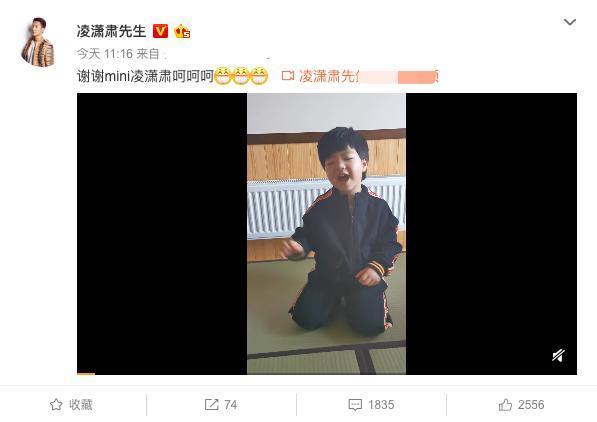Open 凌潇肃先生 profile name link

click(x=111, y=31)
